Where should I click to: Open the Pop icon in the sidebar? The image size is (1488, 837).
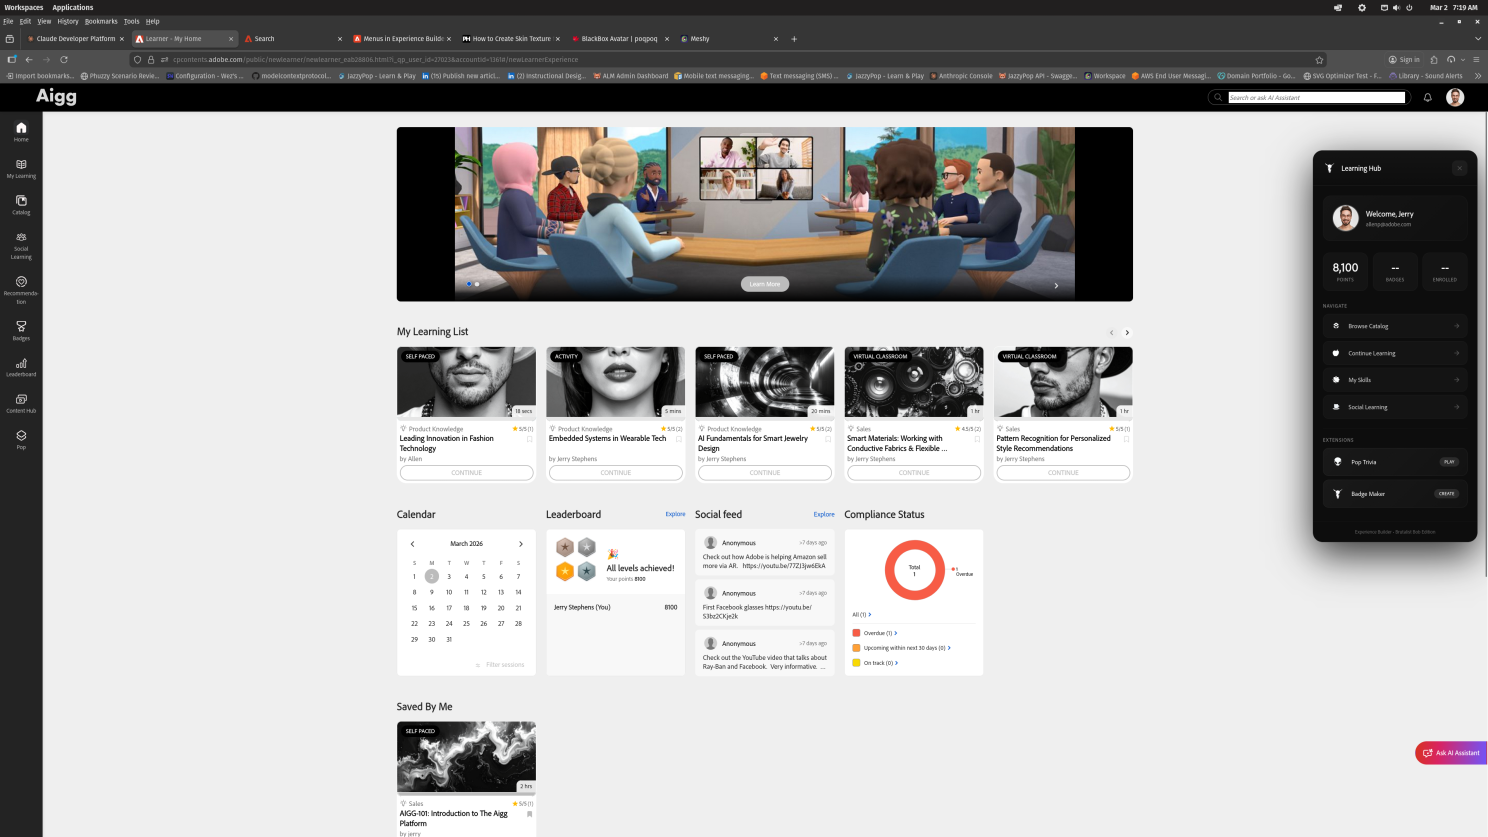click(21, 439)
